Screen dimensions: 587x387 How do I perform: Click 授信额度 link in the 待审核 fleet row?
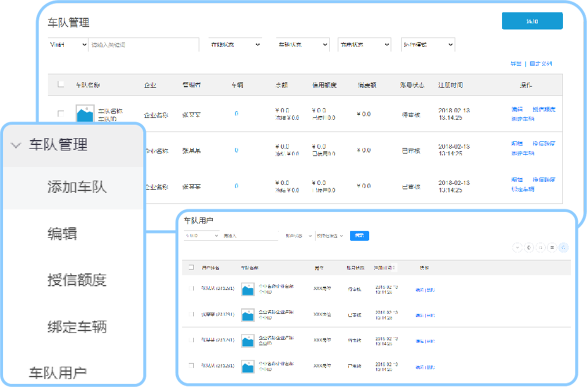(x=544, y=109)
